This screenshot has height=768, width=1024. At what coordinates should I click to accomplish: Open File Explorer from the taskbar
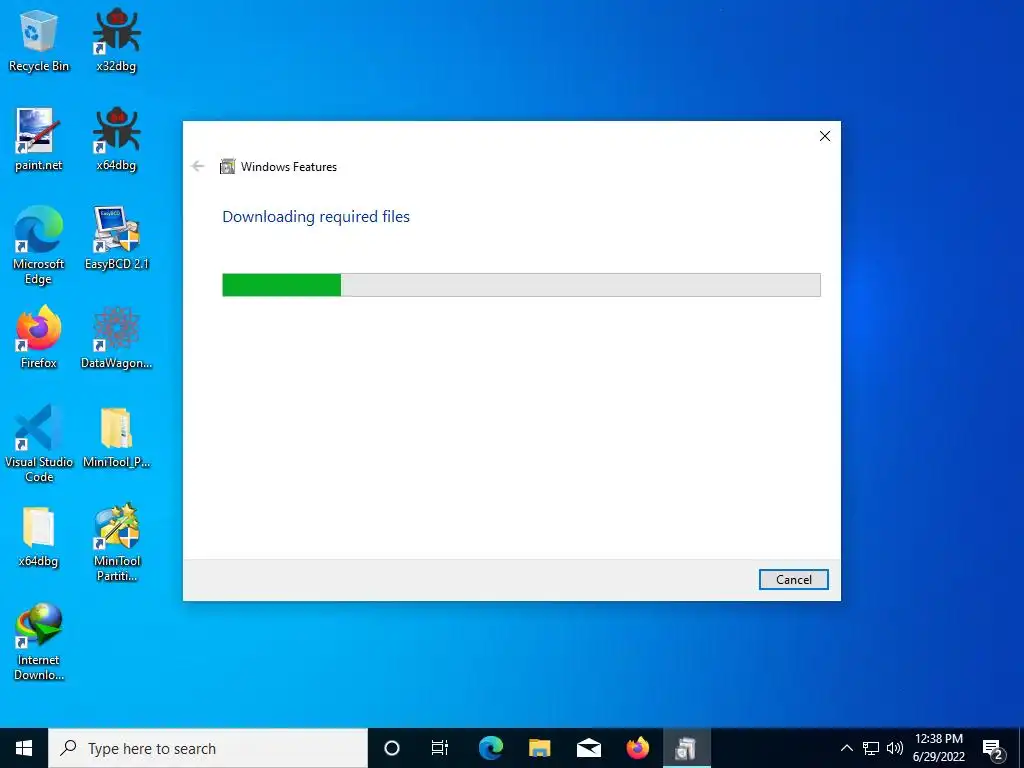click(x=539, y=748)
